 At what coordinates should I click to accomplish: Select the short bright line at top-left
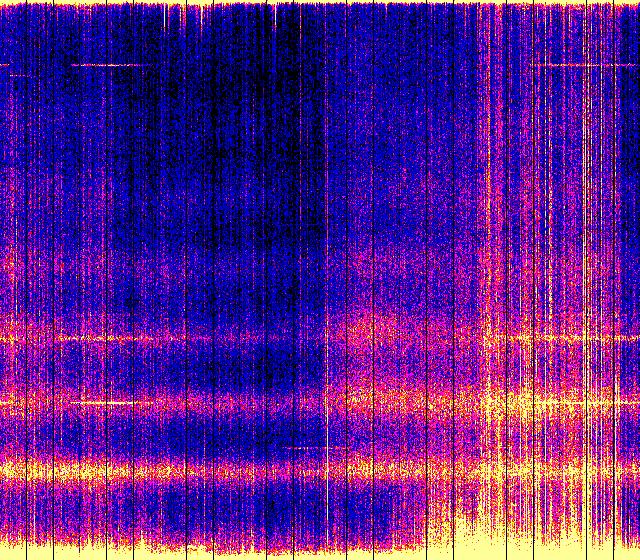point(110,65)
